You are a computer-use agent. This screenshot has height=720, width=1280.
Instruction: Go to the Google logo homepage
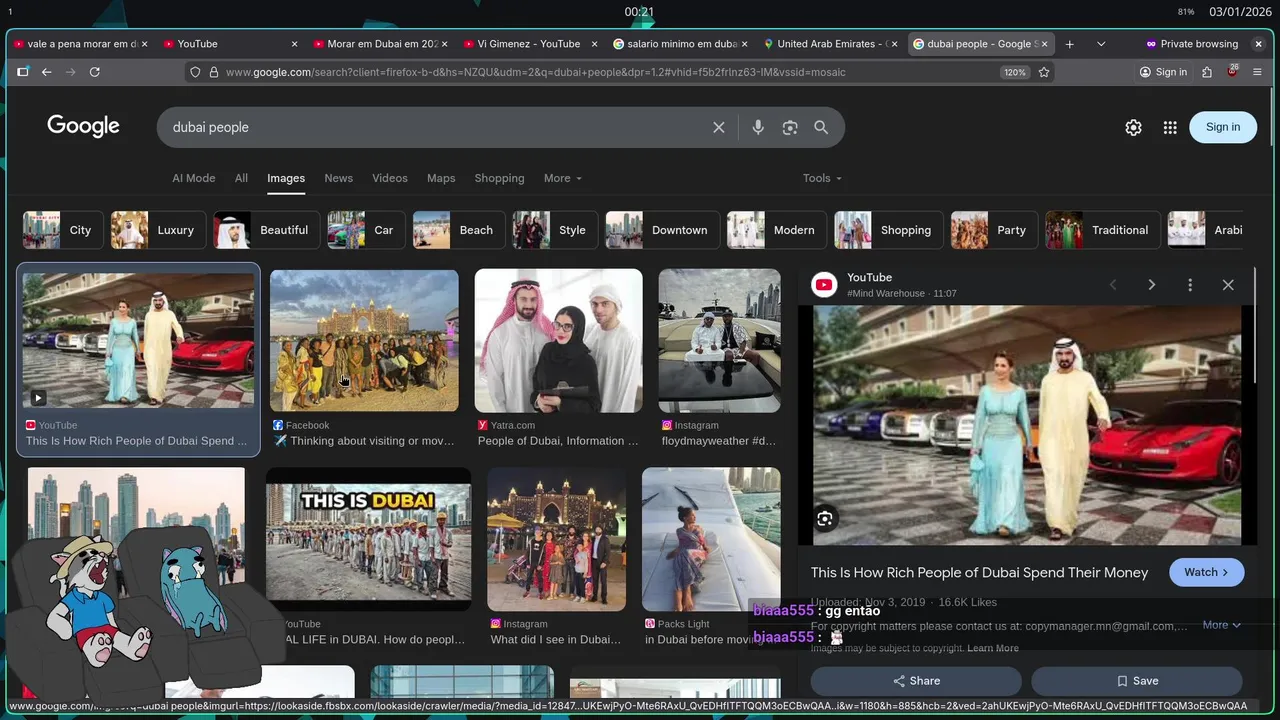click(x=83, y=126)
